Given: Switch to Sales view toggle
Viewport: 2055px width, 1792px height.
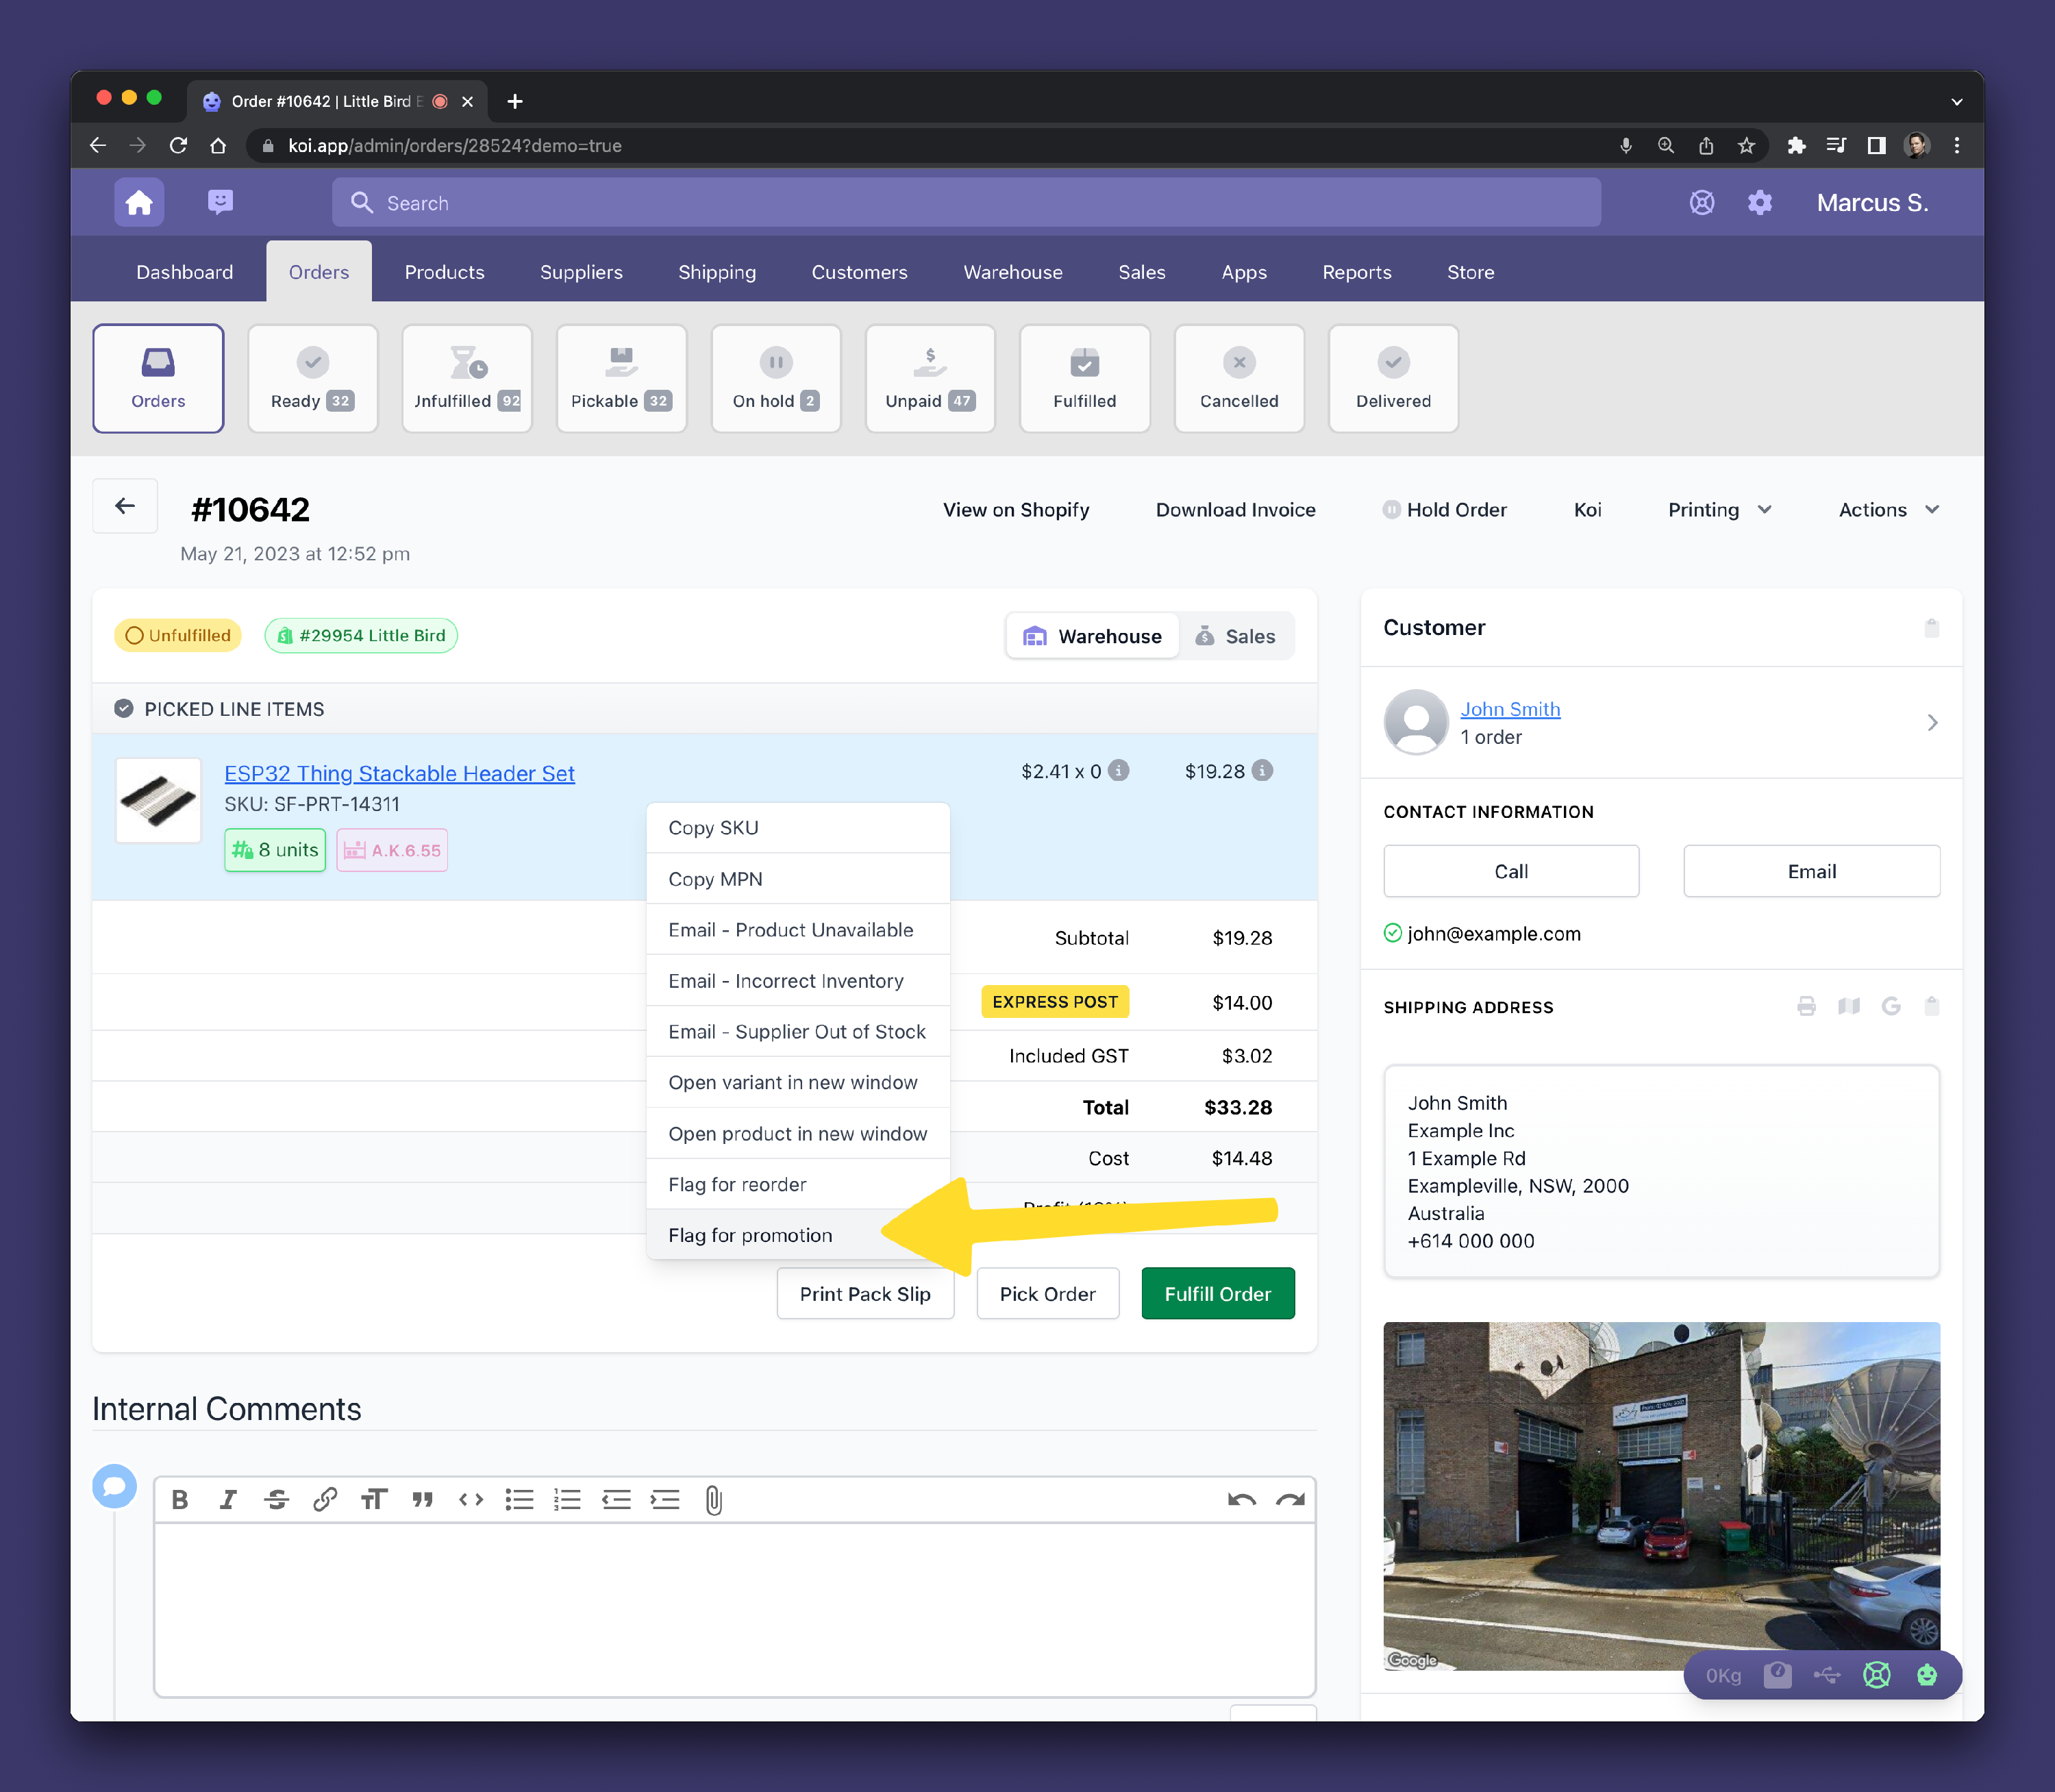Looking at the screenshot, I should pyautogui.click(x=1236, y=636).
